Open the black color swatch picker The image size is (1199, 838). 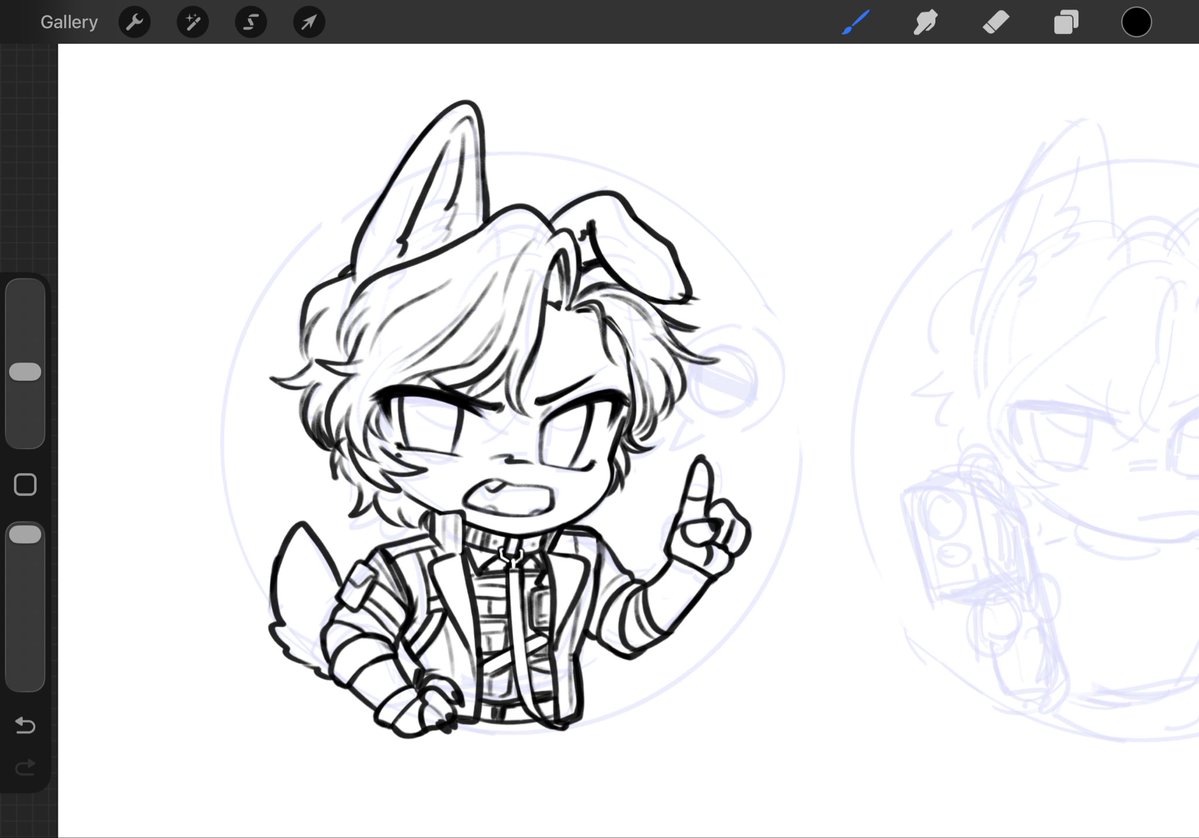[x=1136, y=22]
